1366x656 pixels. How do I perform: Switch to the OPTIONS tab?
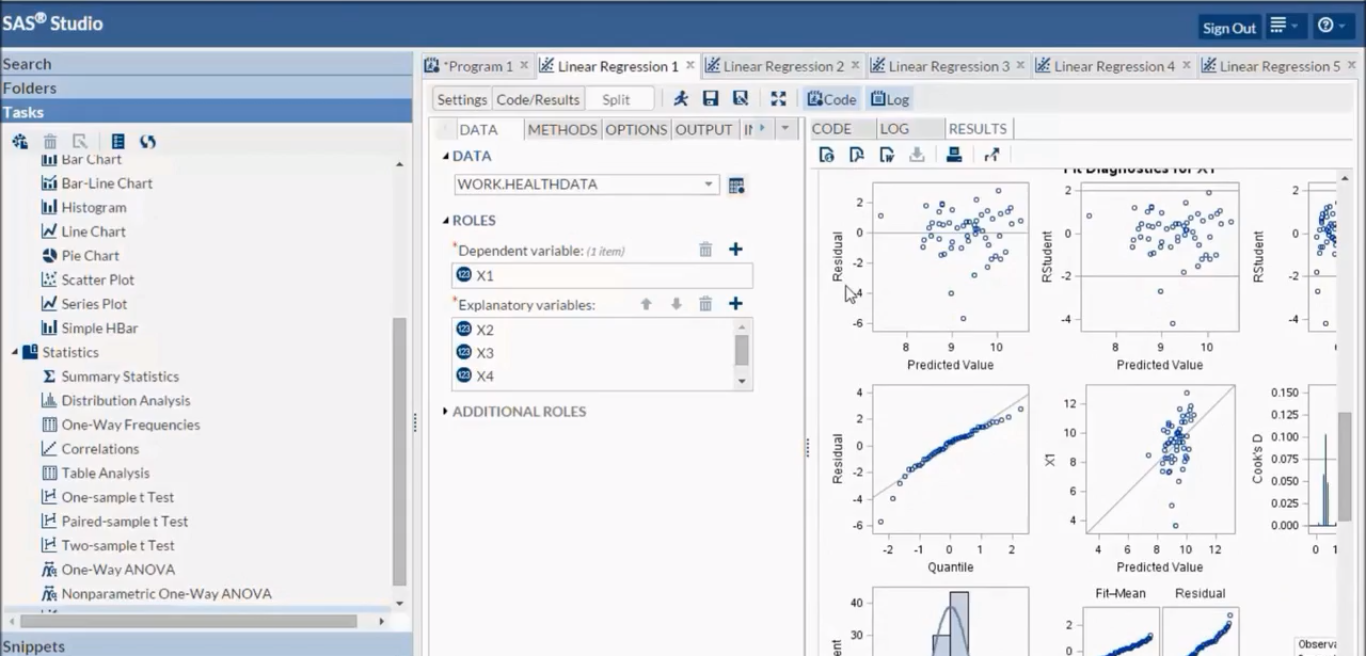(x=636, y=129)
